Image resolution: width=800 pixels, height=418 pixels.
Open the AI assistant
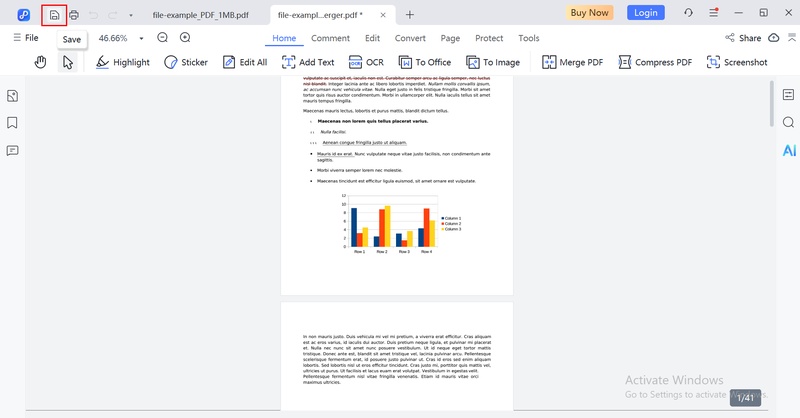click(789, 150)
